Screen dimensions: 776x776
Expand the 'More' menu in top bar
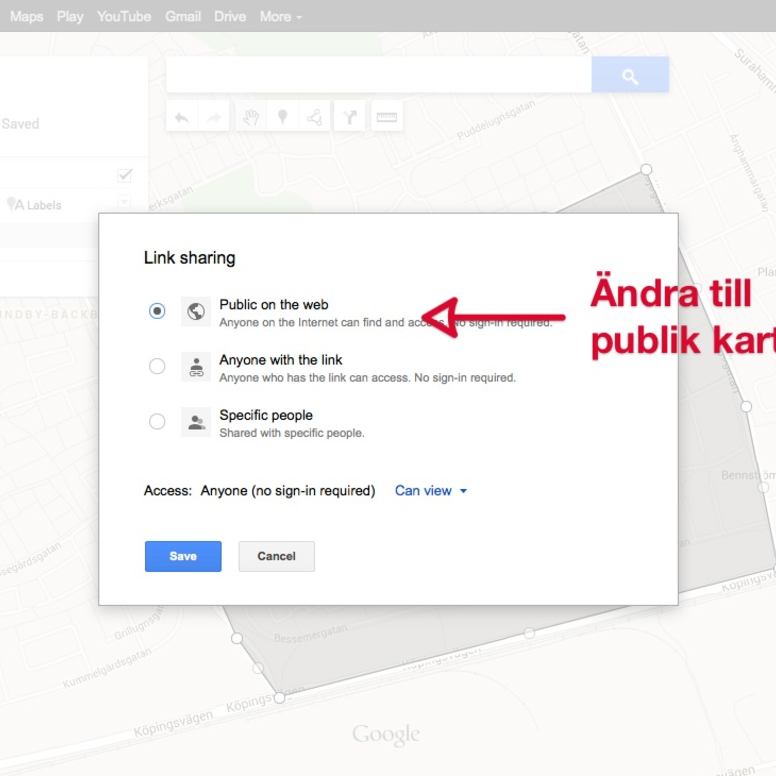[x=280, y=16]
